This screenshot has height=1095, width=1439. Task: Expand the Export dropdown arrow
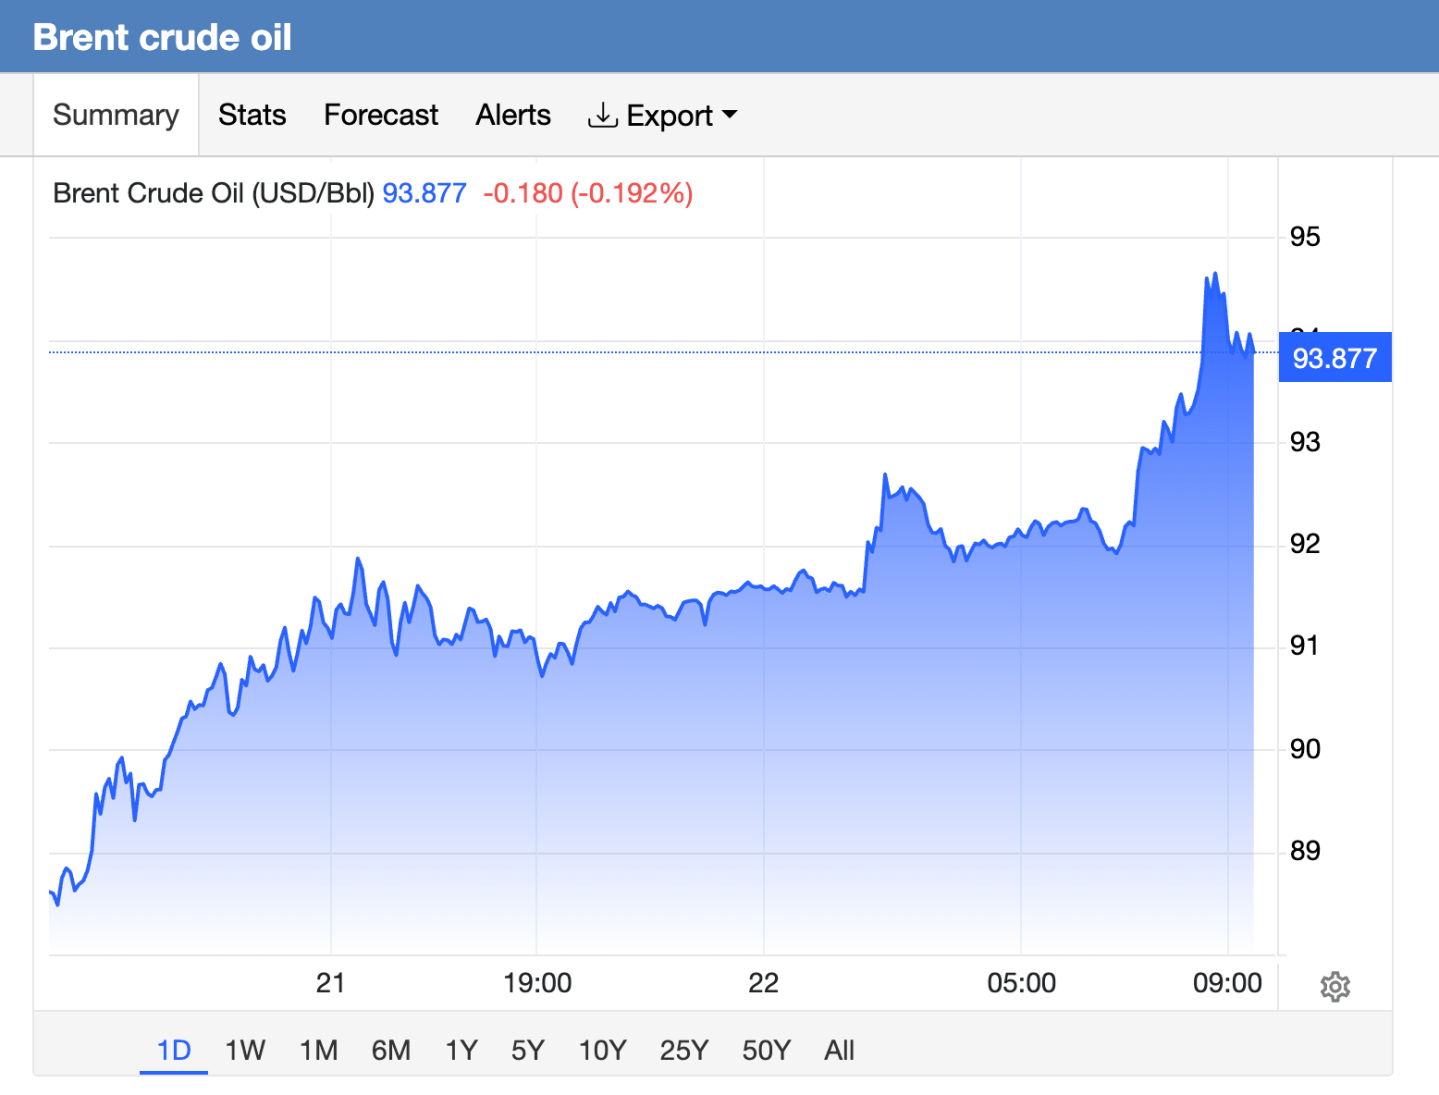[x=730, y=115]
